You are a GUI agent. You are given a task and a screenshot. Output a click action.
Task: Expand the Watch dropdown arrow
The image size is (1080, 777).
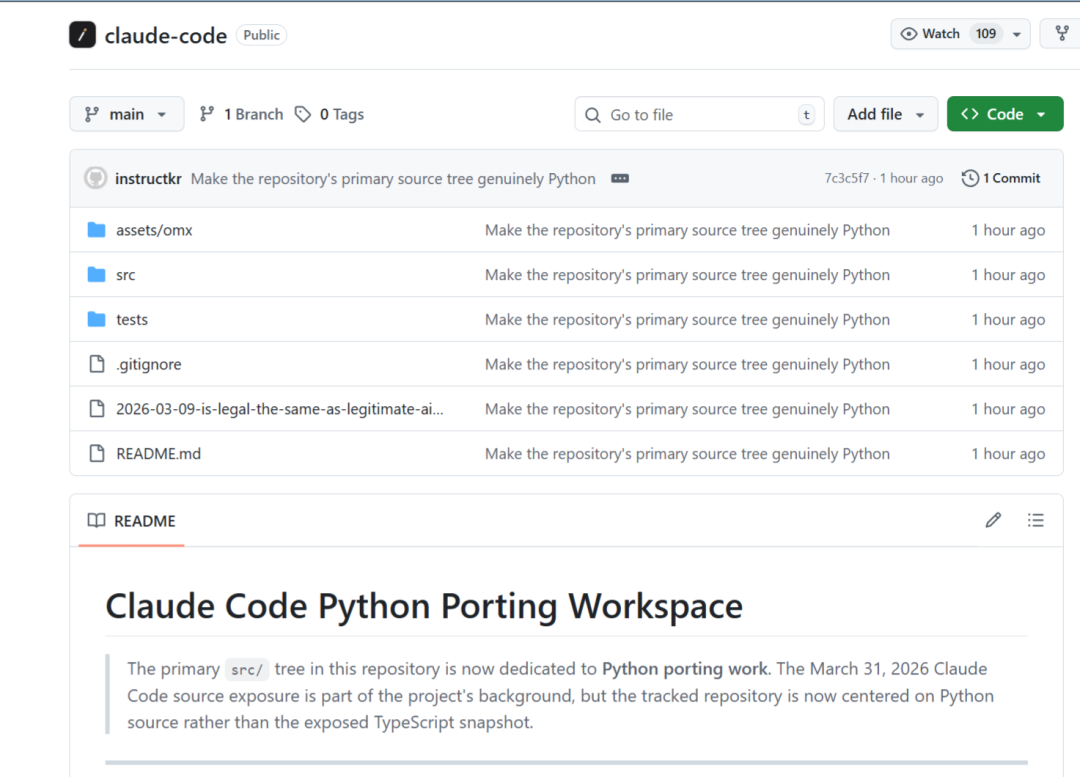pos(1017,34)
